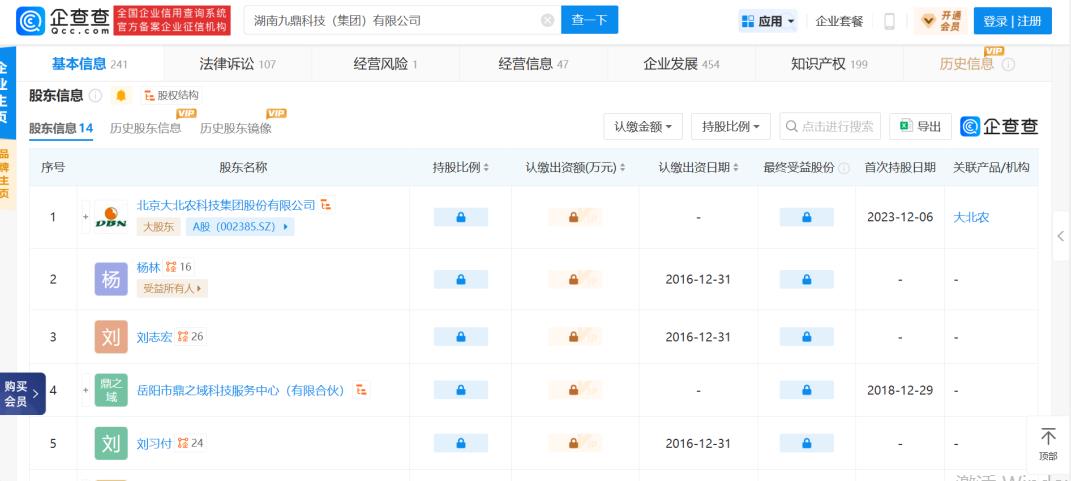1071x481 pixels.
Task: Open 北京大北农科技集团股份有限公司 link
Action: tap(226, 205)
